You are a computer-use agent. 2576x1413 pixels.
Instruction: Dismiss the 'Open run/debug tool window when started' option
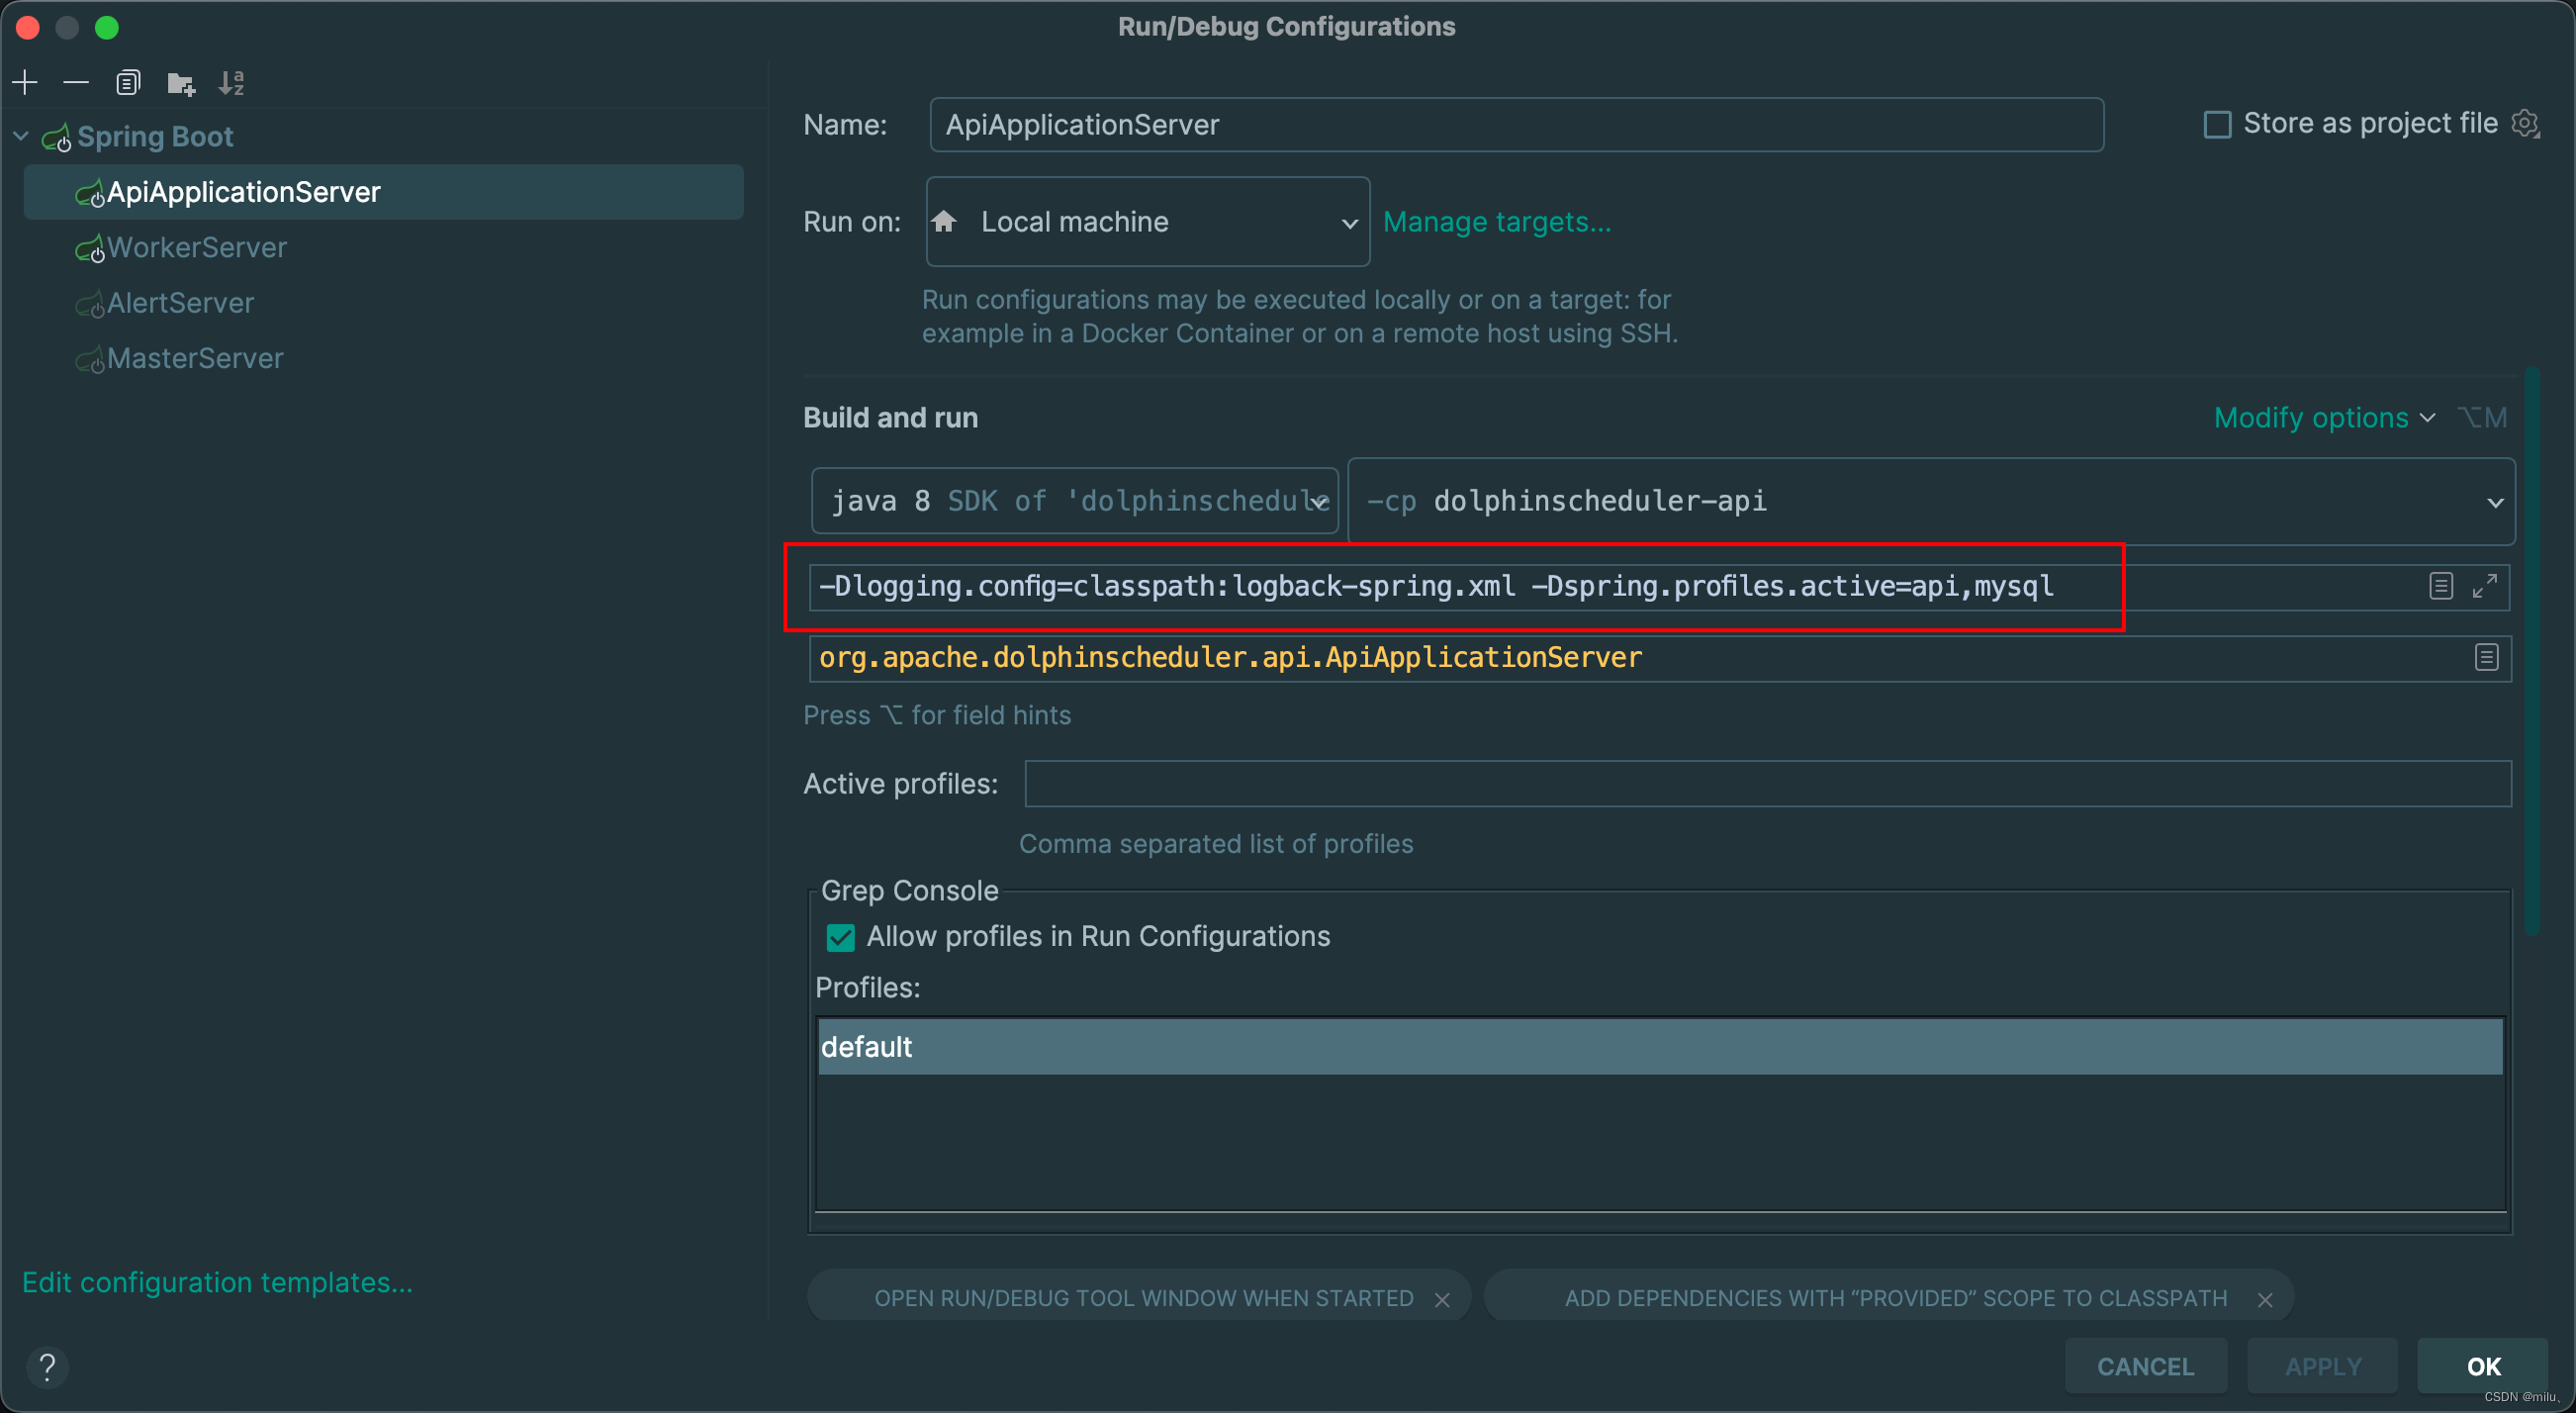tap(1443, 1298)
